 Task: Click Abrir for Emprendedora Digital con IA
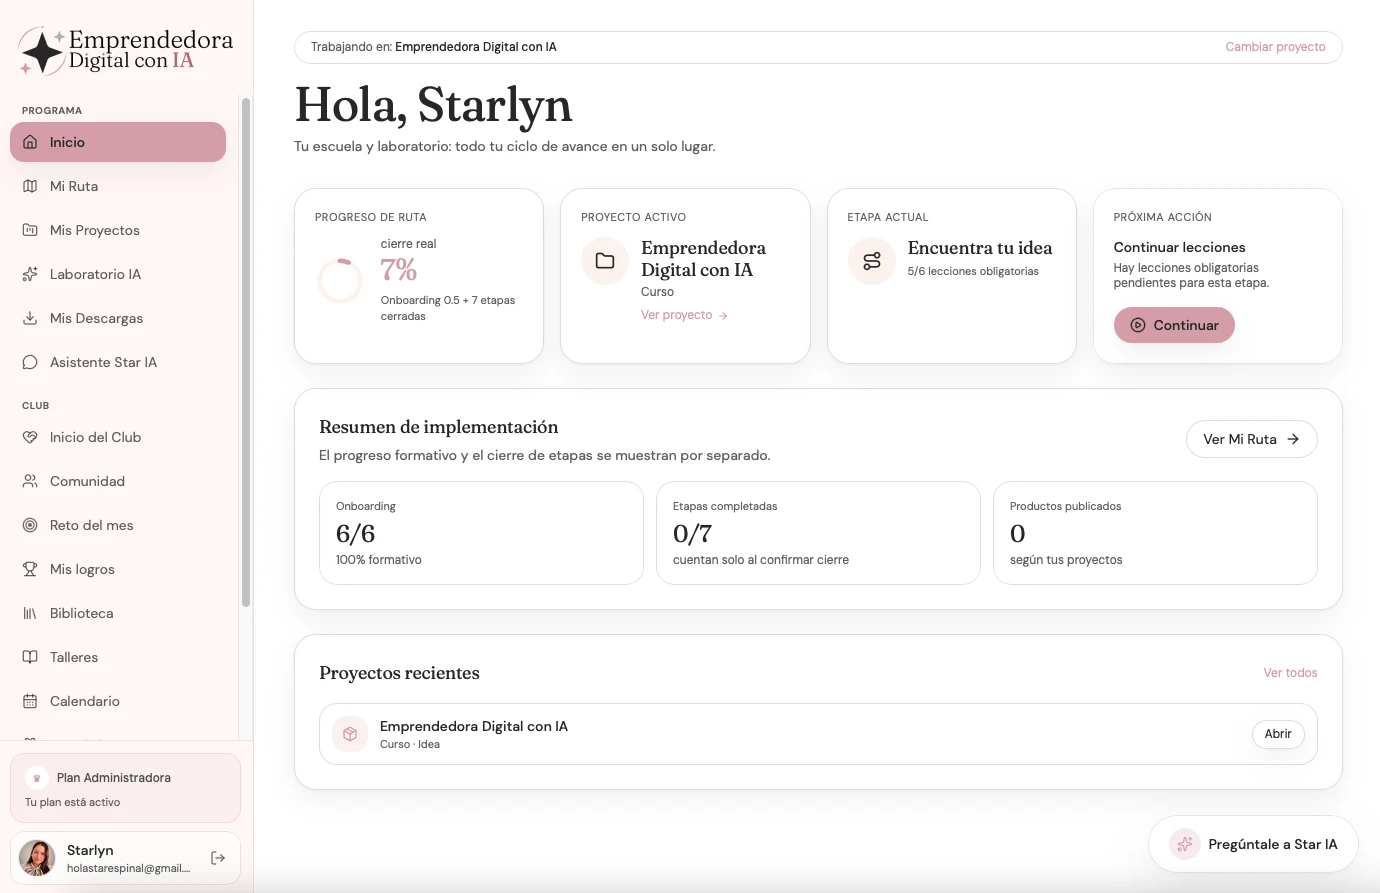click(x=1278, y=734)
